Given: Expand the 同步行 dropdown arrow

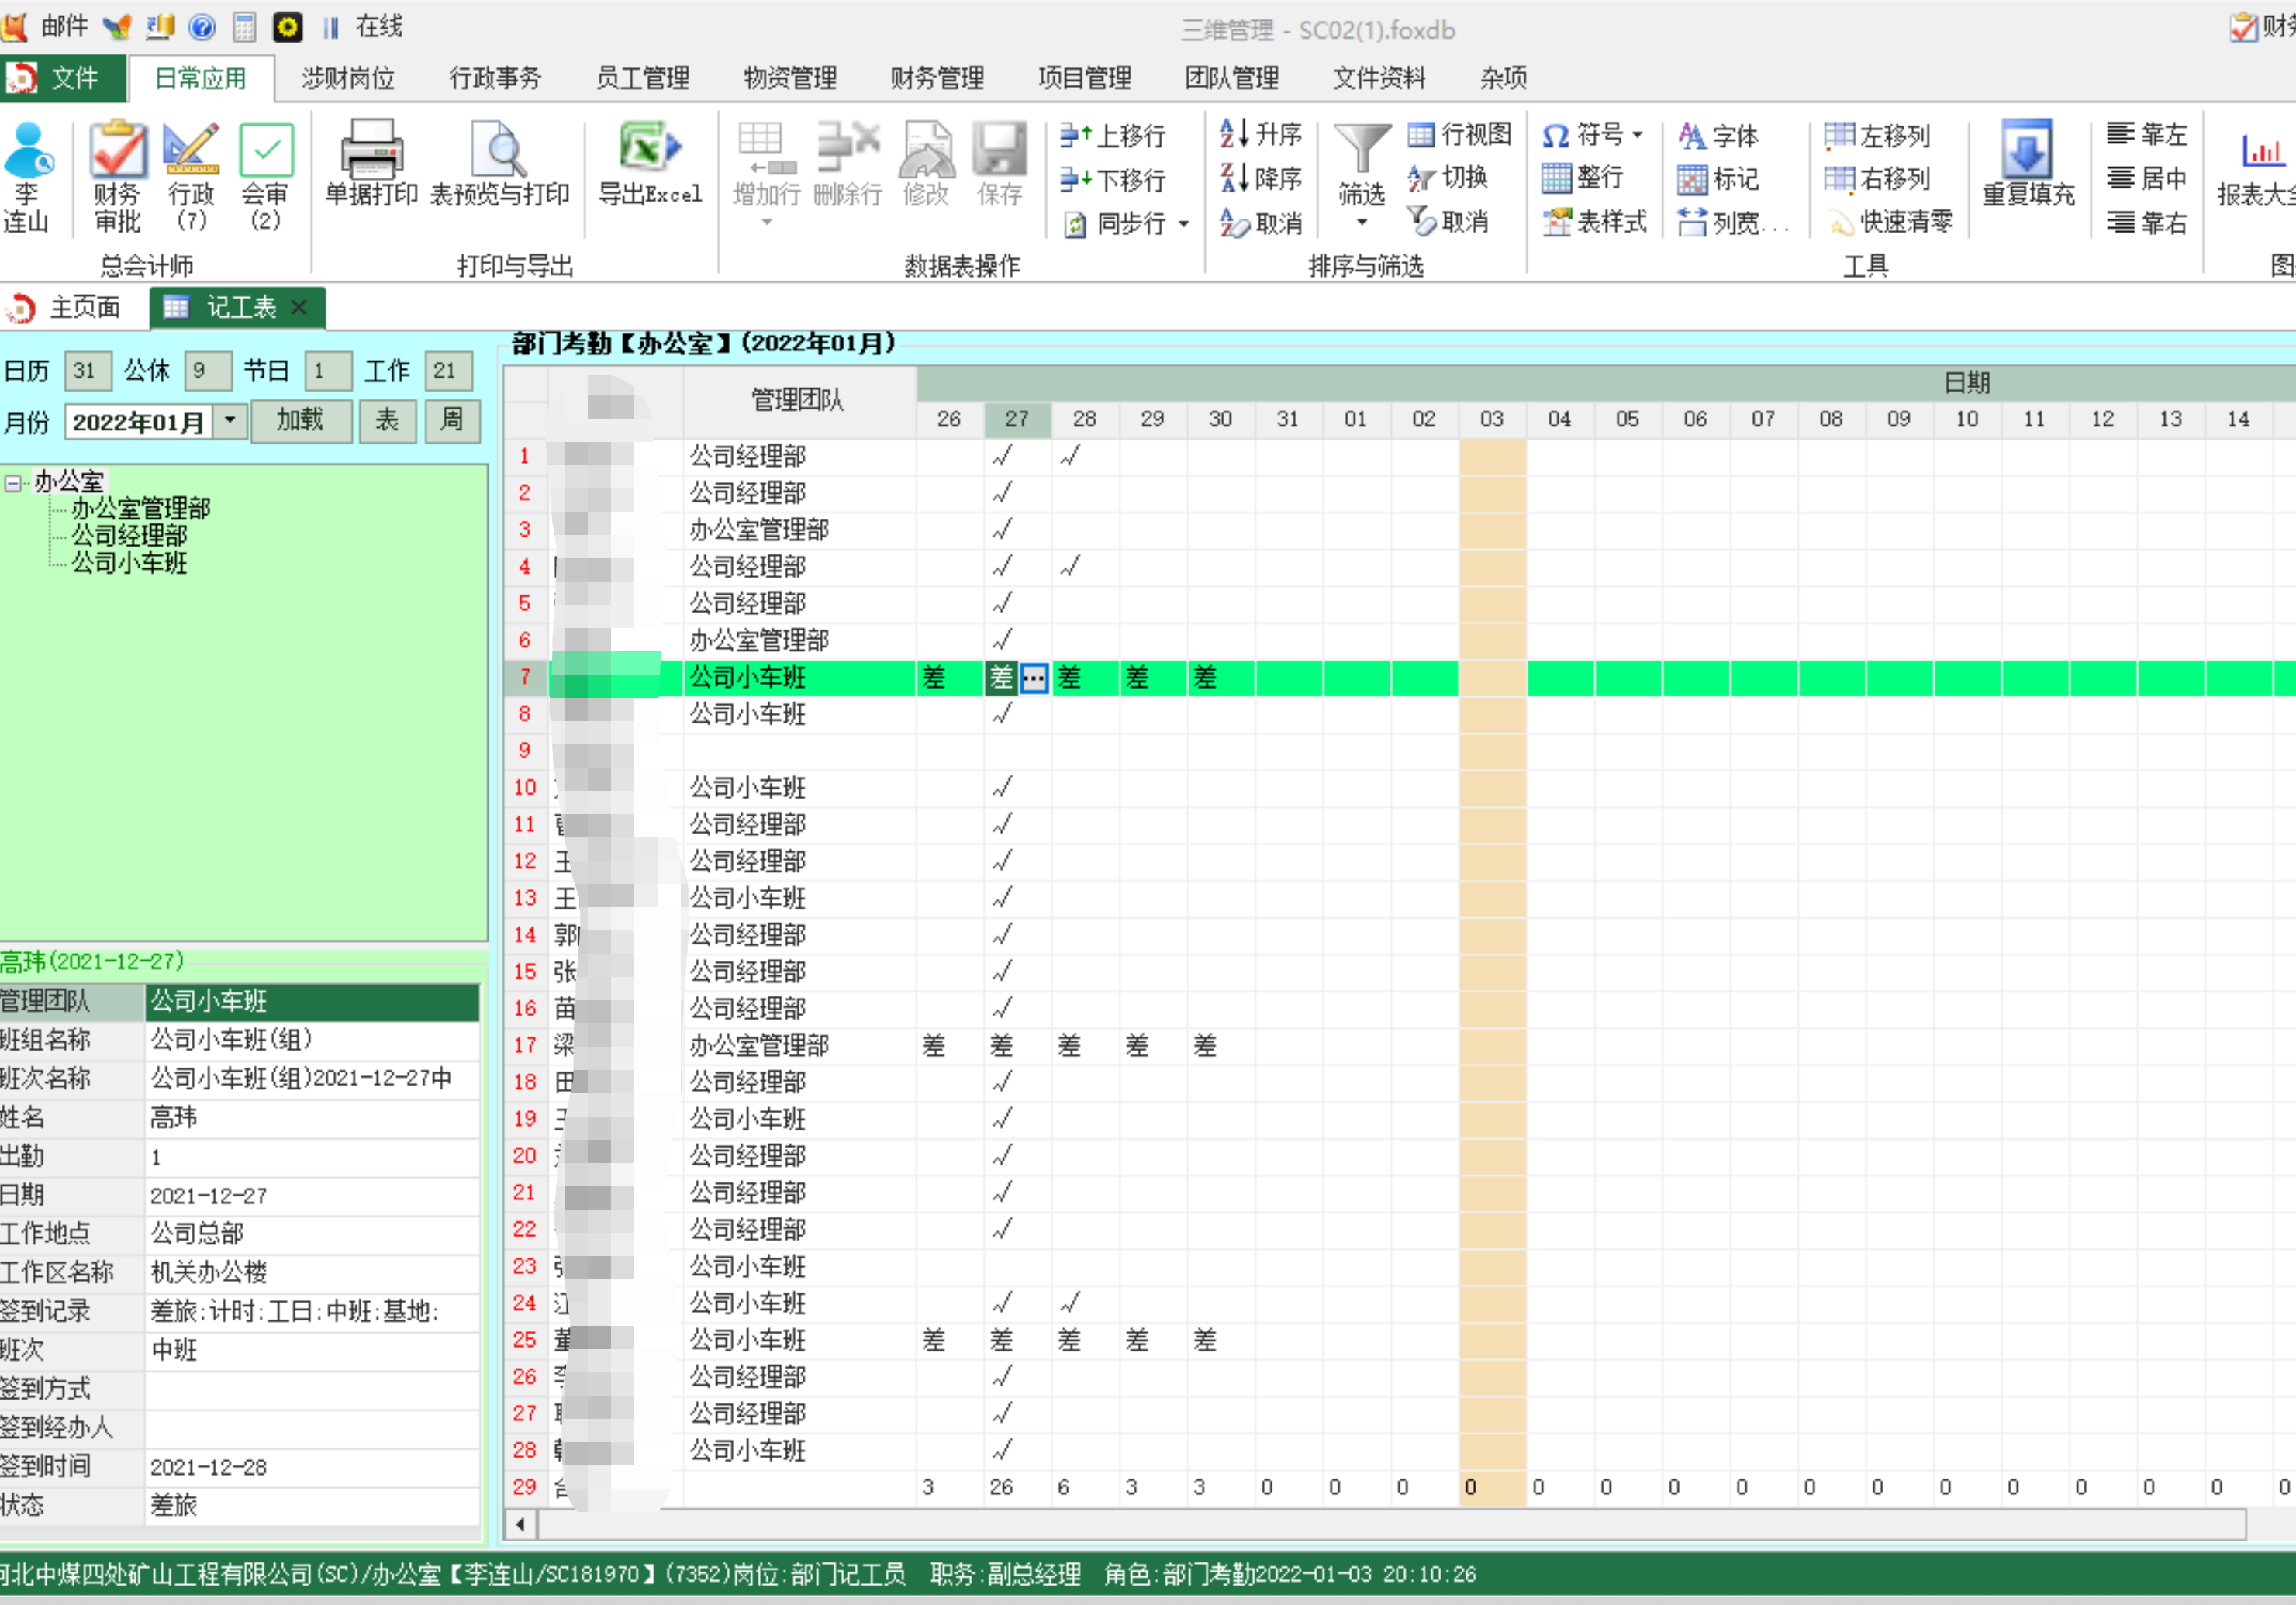Looking at the screenshot, I should click(1184, 224).
